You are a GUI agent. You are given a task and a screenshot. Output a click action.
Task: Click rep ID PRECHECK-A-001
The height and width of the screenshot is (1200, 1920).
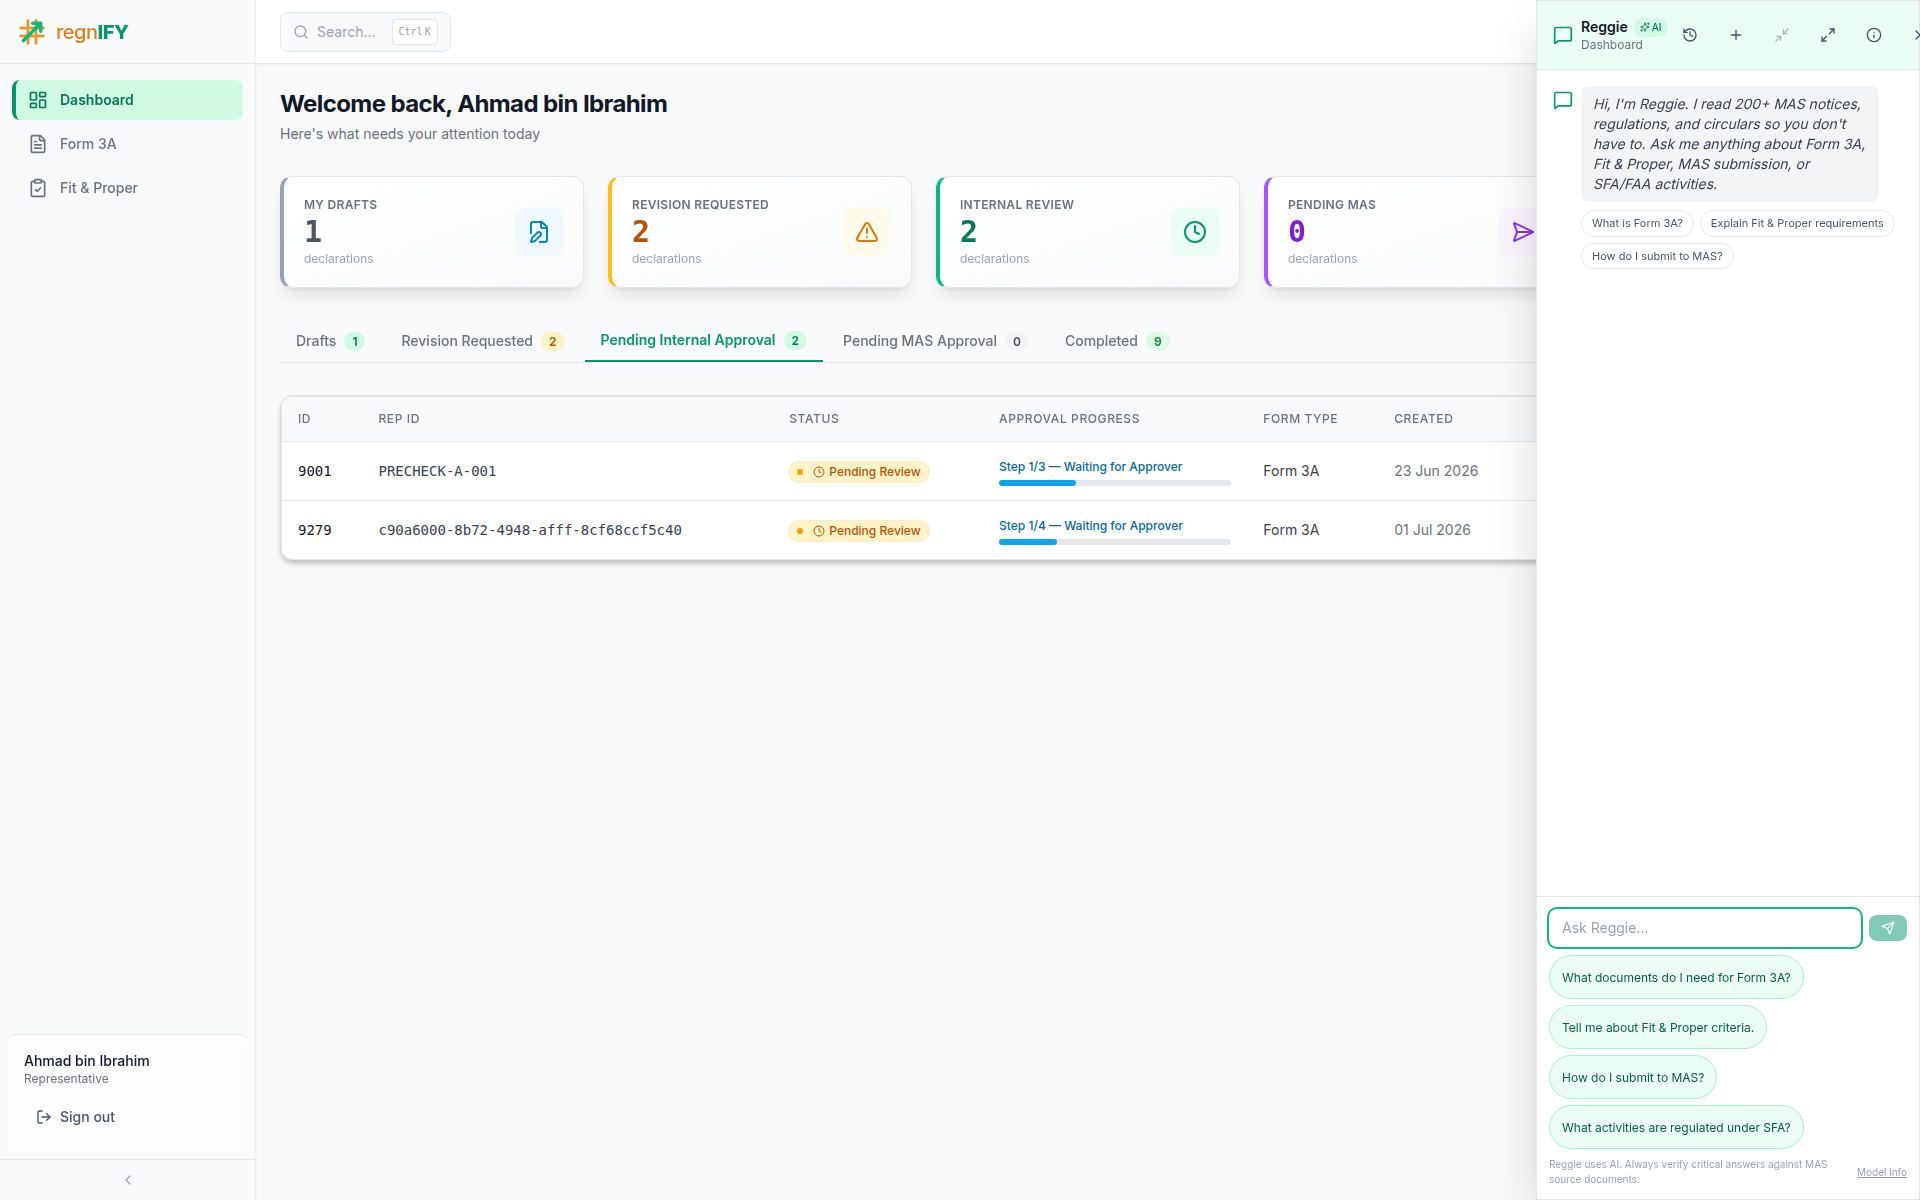[437, 471]
